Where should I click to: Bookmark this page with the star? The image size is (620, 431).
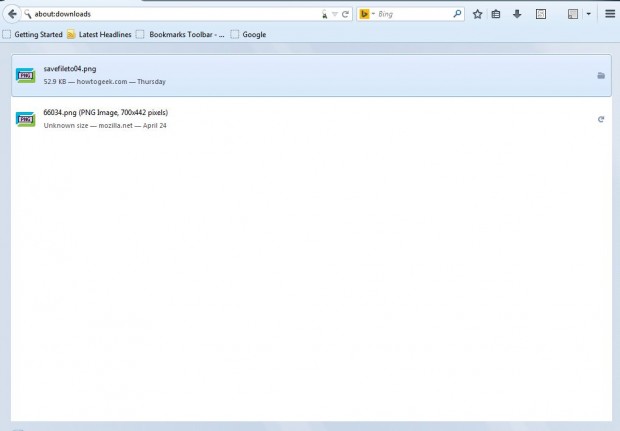coord(477,14)
